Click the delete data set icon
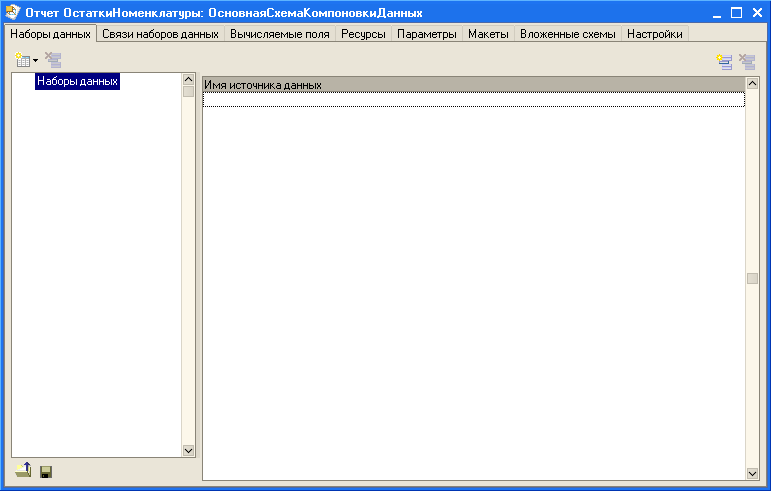Viewport: 771px width, 491px height. (53, 61)
